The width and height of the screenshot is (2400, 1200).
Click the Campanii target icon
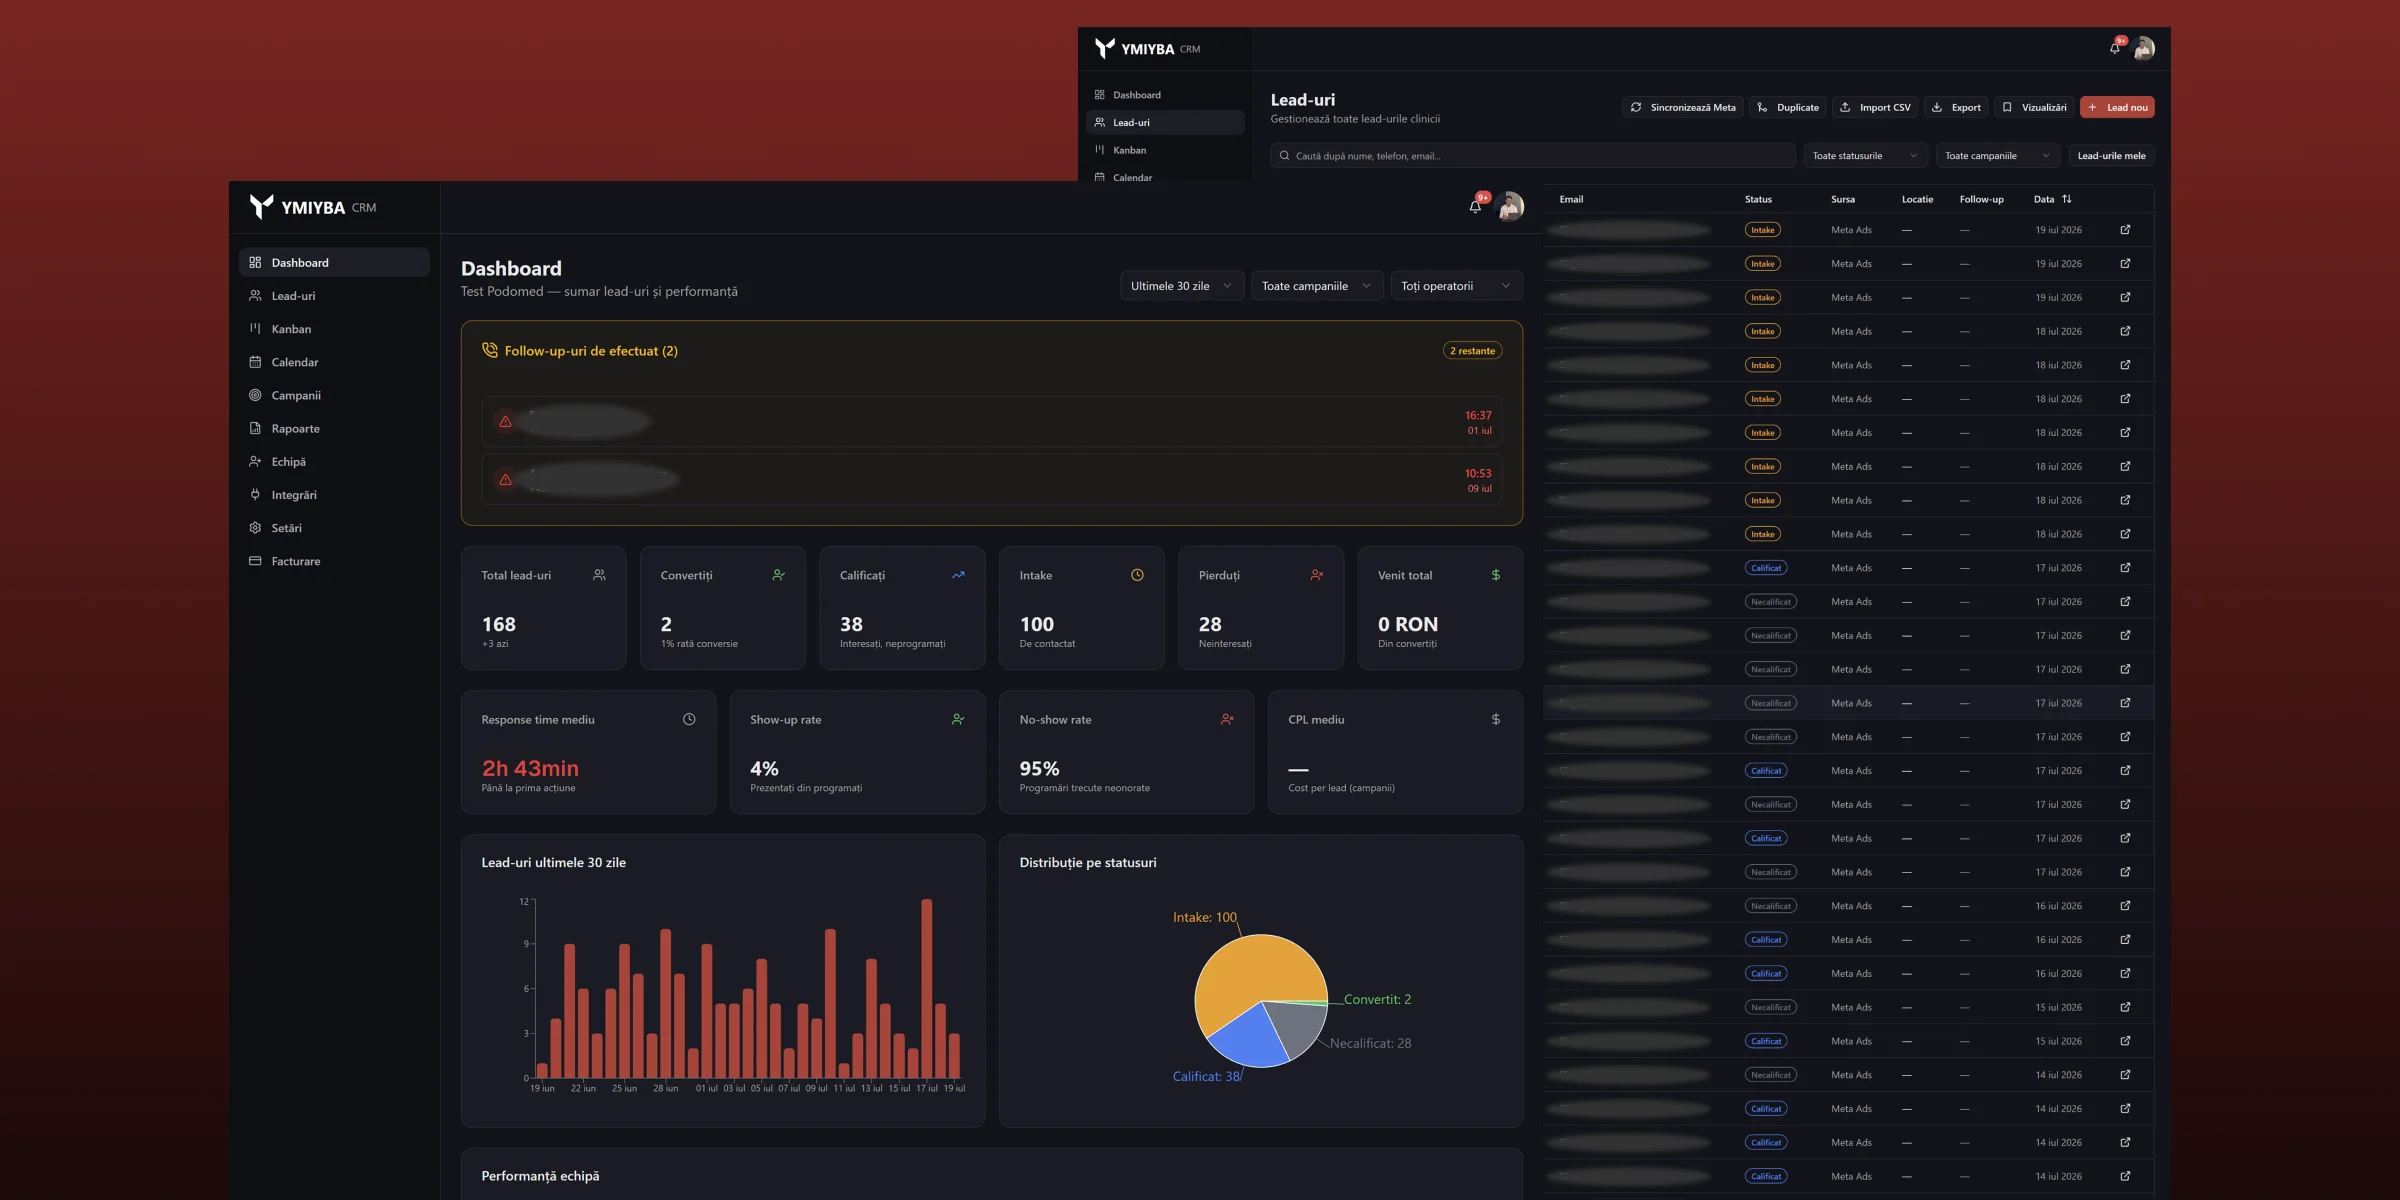click(255, 395)
